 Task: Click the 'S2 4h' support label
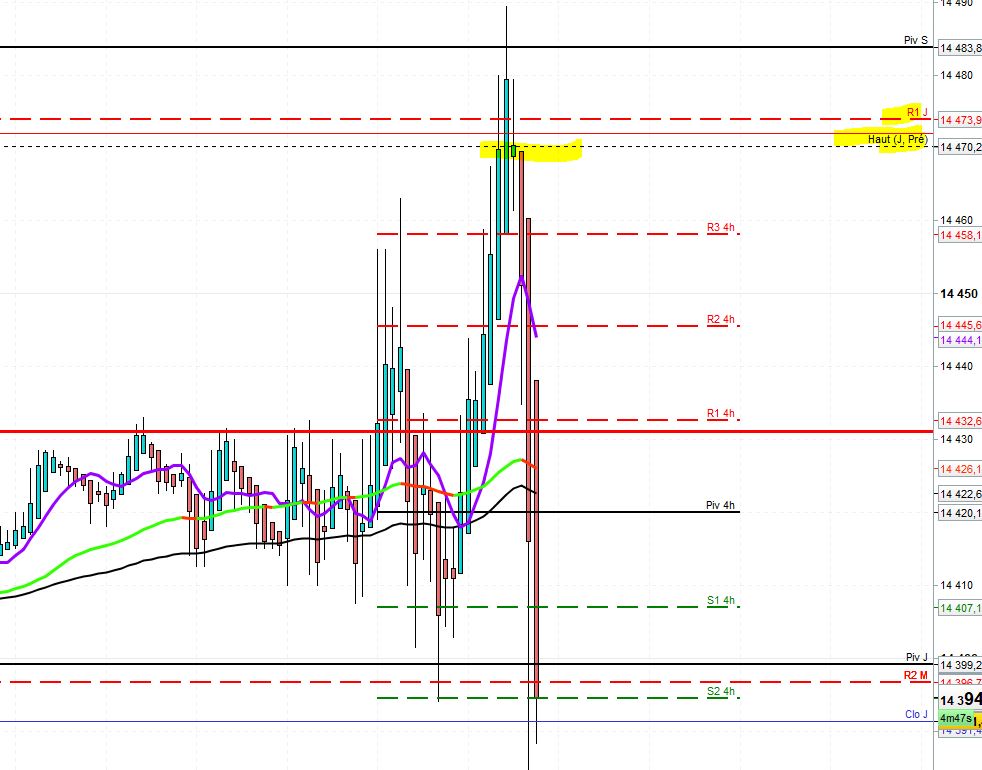tap(721, 692)
